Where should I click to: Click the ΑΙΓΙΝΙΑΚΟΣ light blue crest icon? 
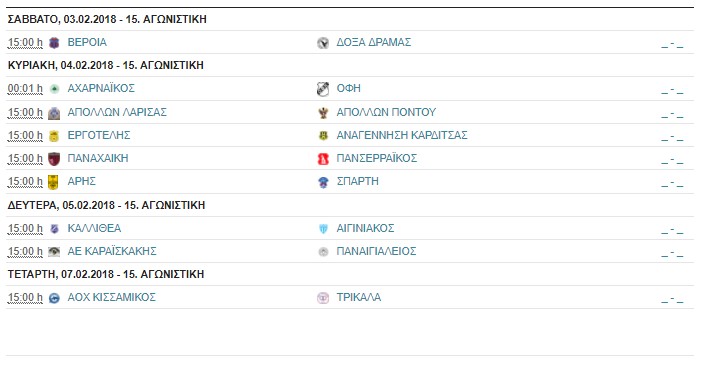pos(323,229)
